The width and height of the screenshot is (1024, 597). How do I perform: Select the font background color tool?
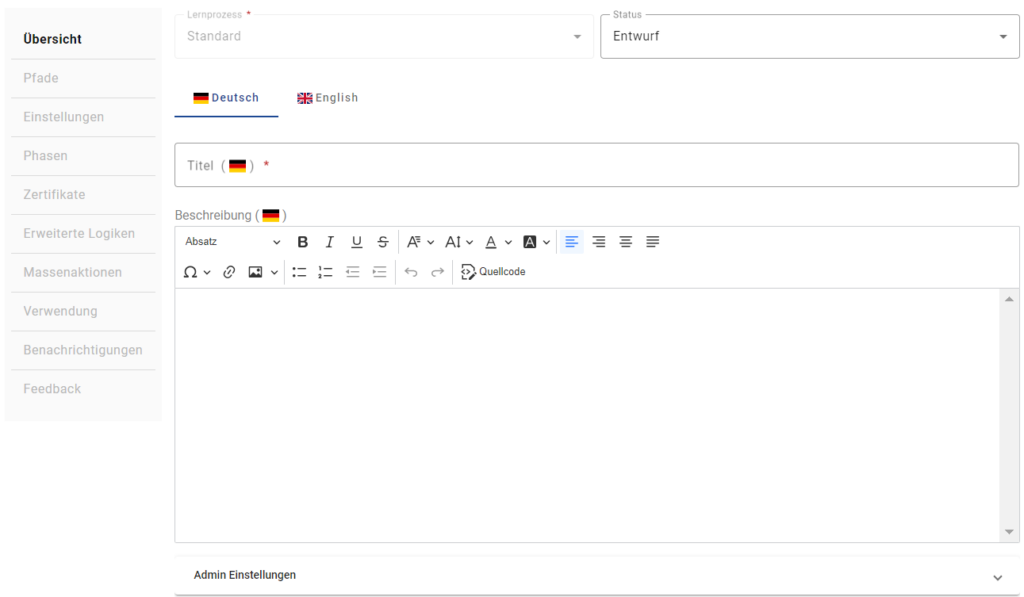530,242
